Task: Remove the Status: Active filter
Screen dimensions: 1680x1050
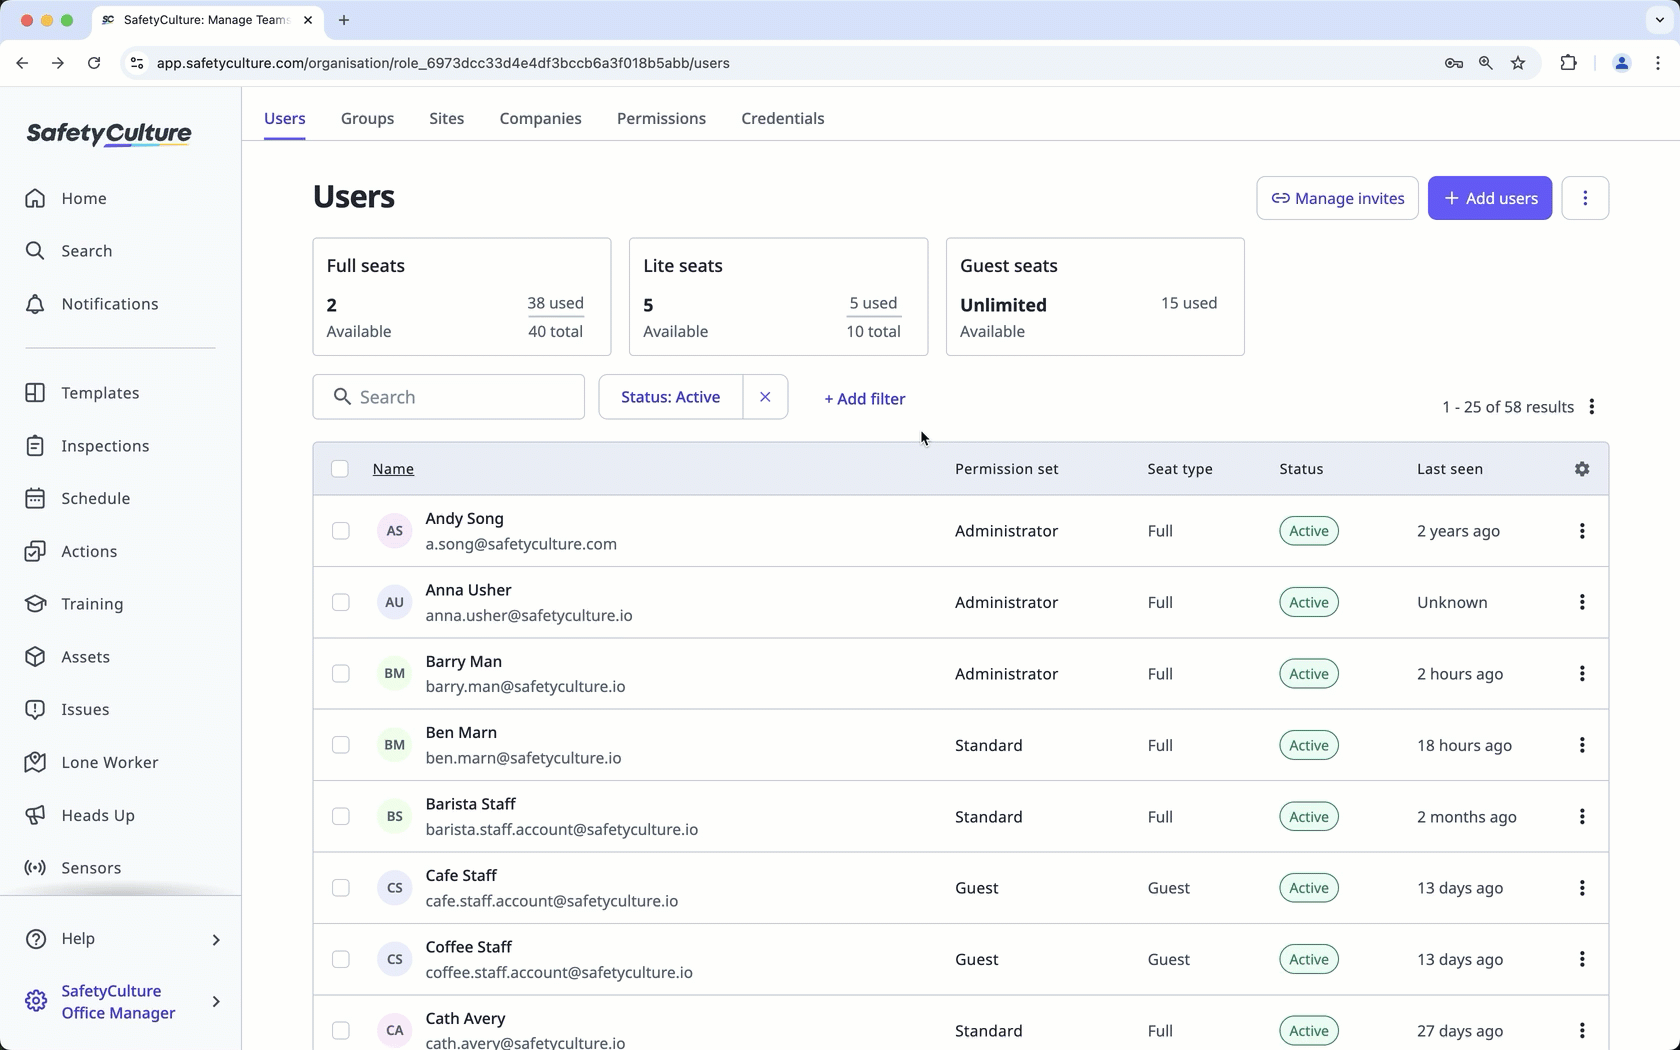Action: tap(765, 397)
